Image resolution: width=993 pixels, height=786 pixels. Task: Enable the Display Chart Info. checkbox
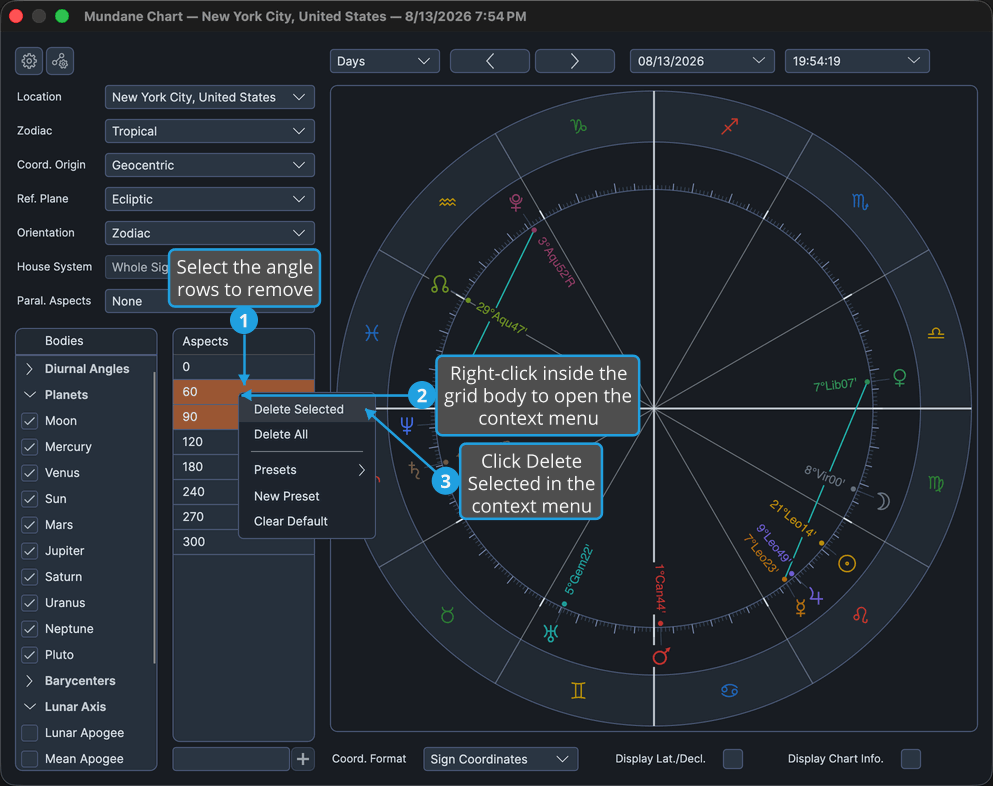click(911, 759)
